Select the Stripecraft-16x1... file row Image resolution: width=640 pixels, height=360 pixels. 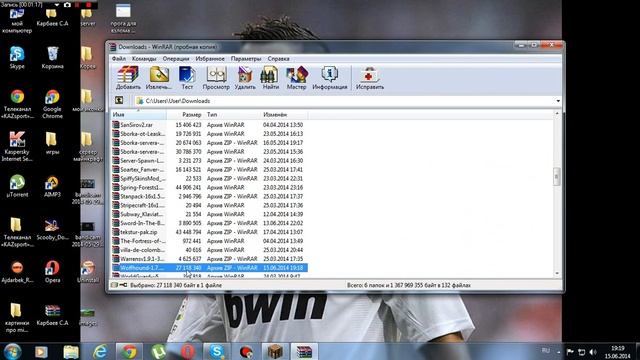[209, 205]
